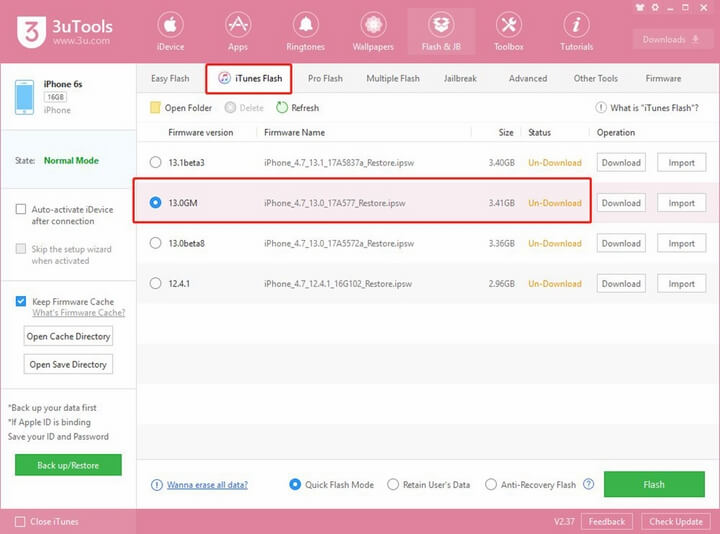
Task: Open the iDevice section
Action: tap(170, 32)
